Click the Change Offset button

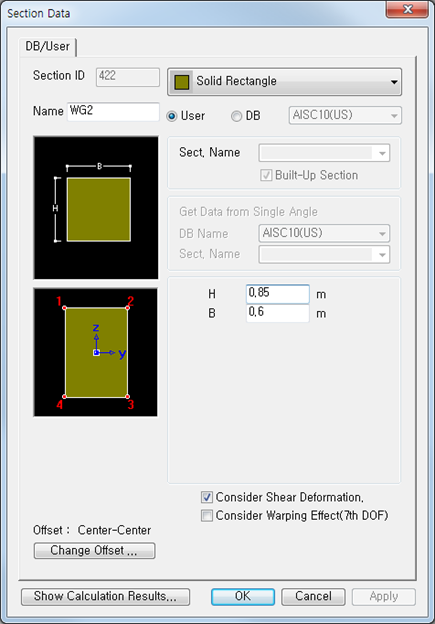coord(94,550)
